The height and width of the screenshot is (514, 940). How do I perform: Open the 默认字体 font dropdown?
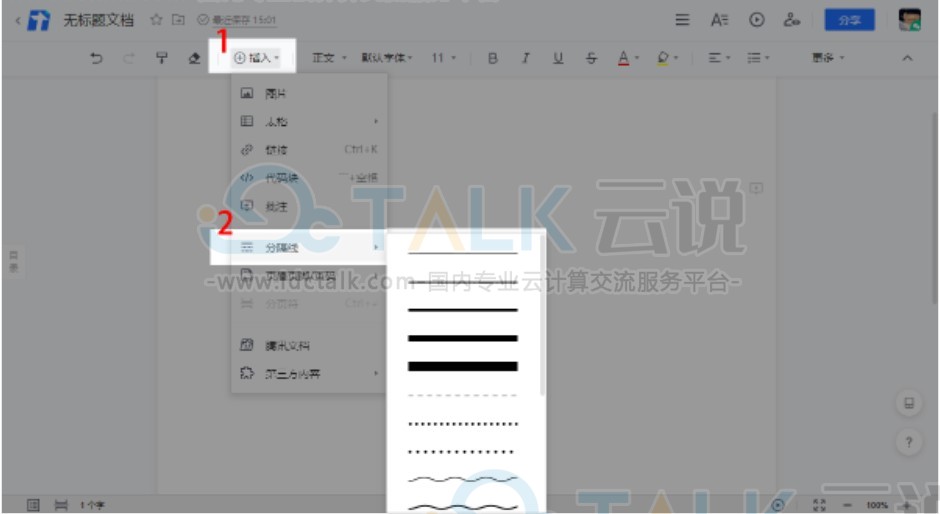click(387, 58)
